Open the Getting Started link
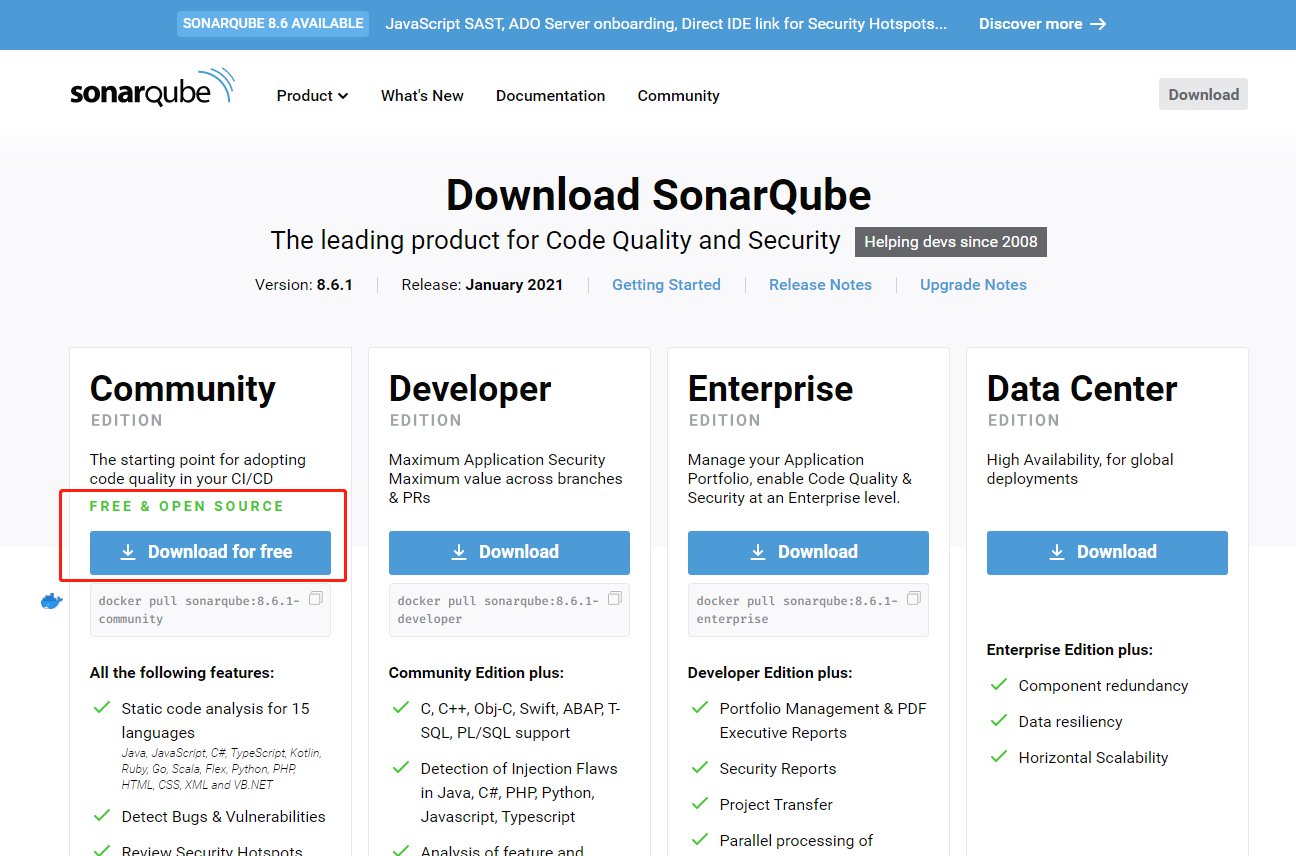Viewport: 1296px width, 856px height. click(x=666, y=284)
